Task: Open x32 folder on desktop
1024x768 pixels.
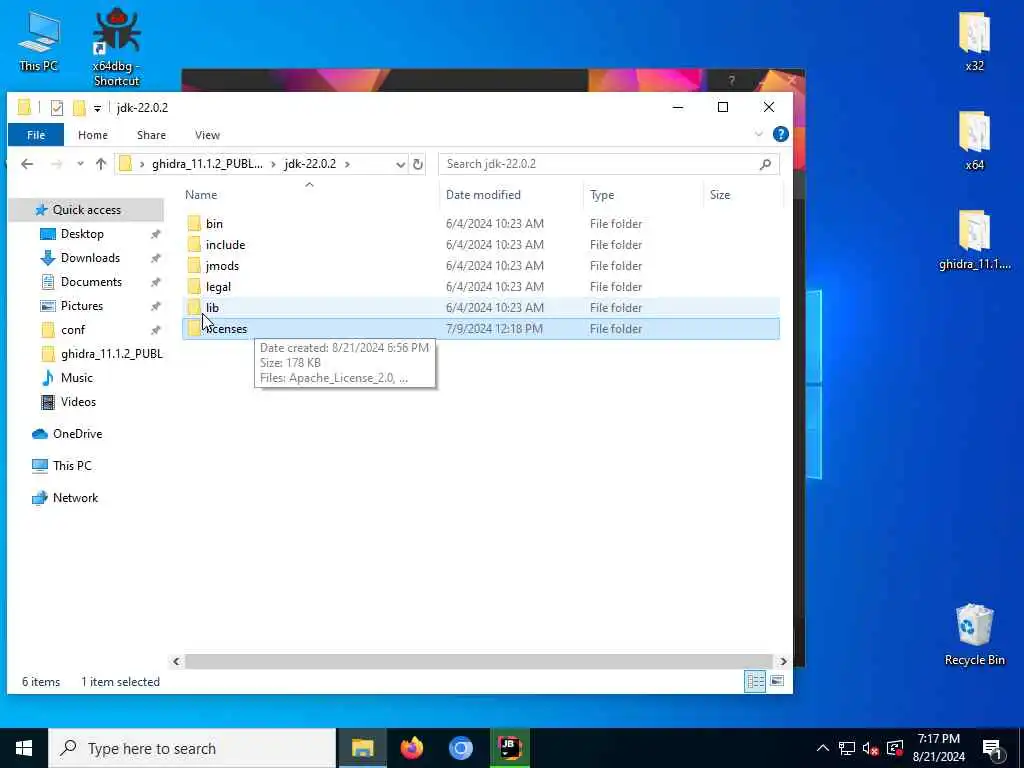Action: pyautogui.click(x=974, y=41)
